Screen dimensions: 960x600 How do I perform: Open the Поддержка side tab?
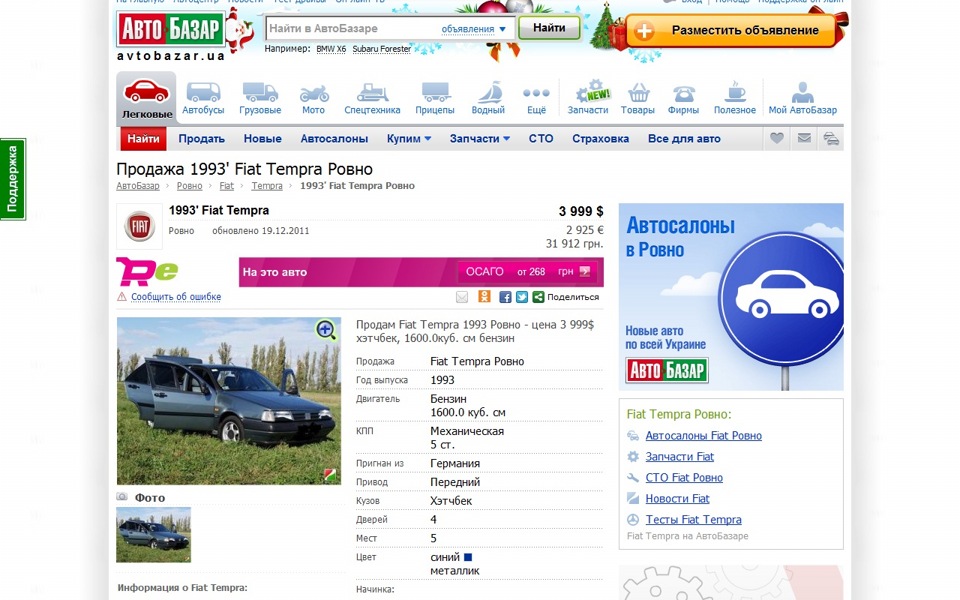13,179
